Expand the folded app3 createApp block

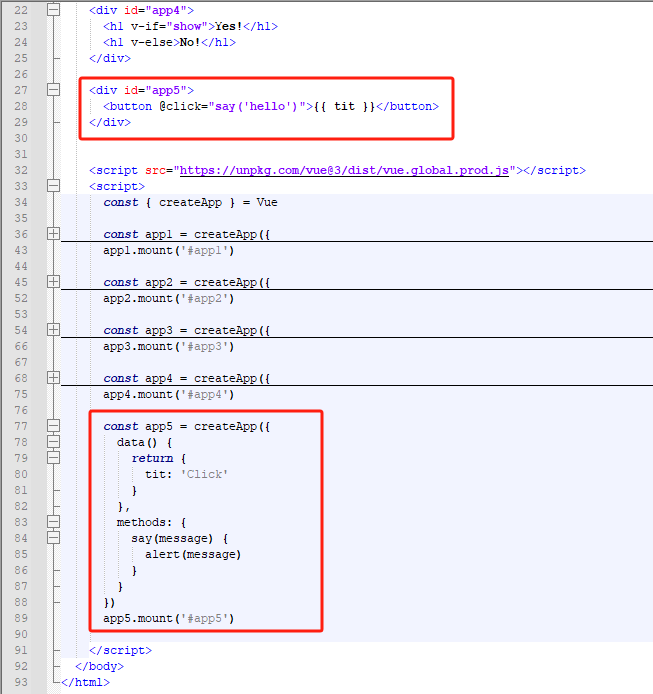coord(54,330)
